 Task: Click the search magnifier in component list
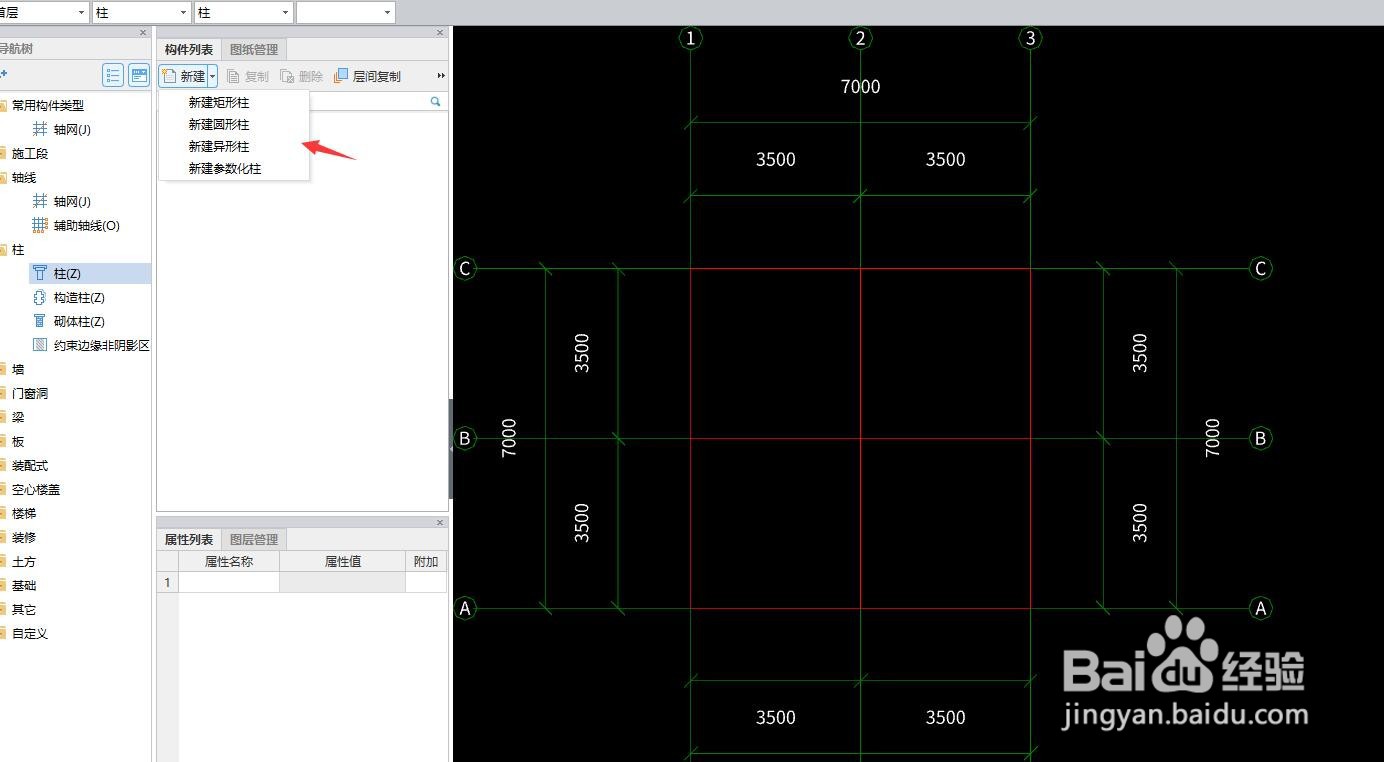[x=436, y=101]
